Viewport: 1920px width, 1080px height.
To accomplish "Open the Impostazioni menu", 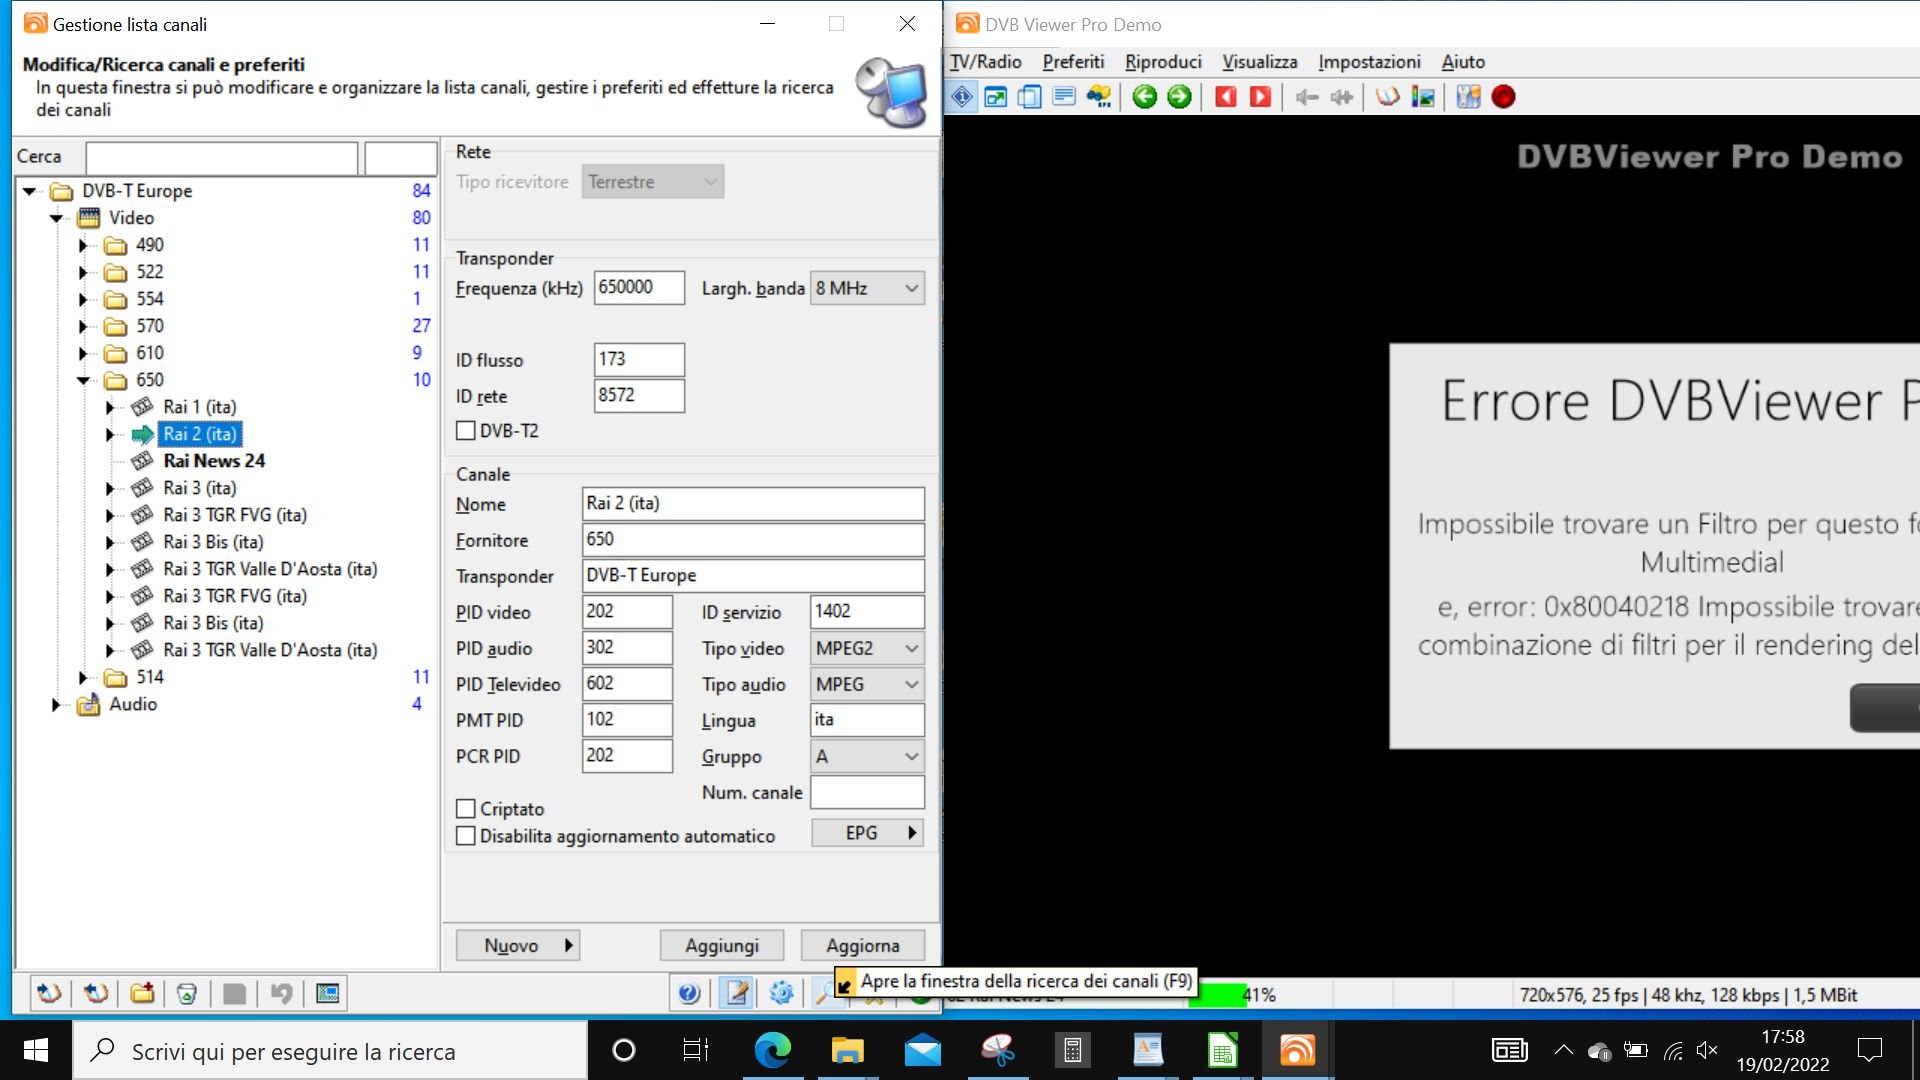I will [x=1369, y=62].
